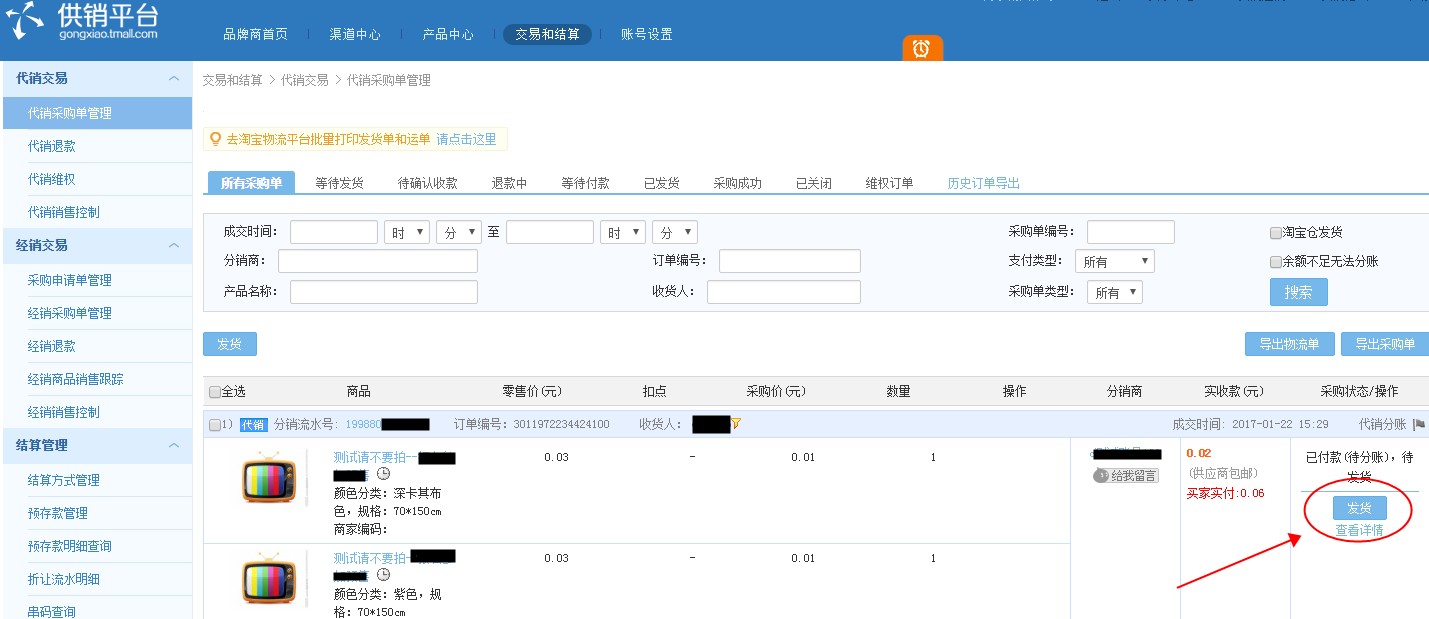Screen dimensions: 1429x619
Task: Click the 发货 button in the order status column
Action: pos(1360,508)
